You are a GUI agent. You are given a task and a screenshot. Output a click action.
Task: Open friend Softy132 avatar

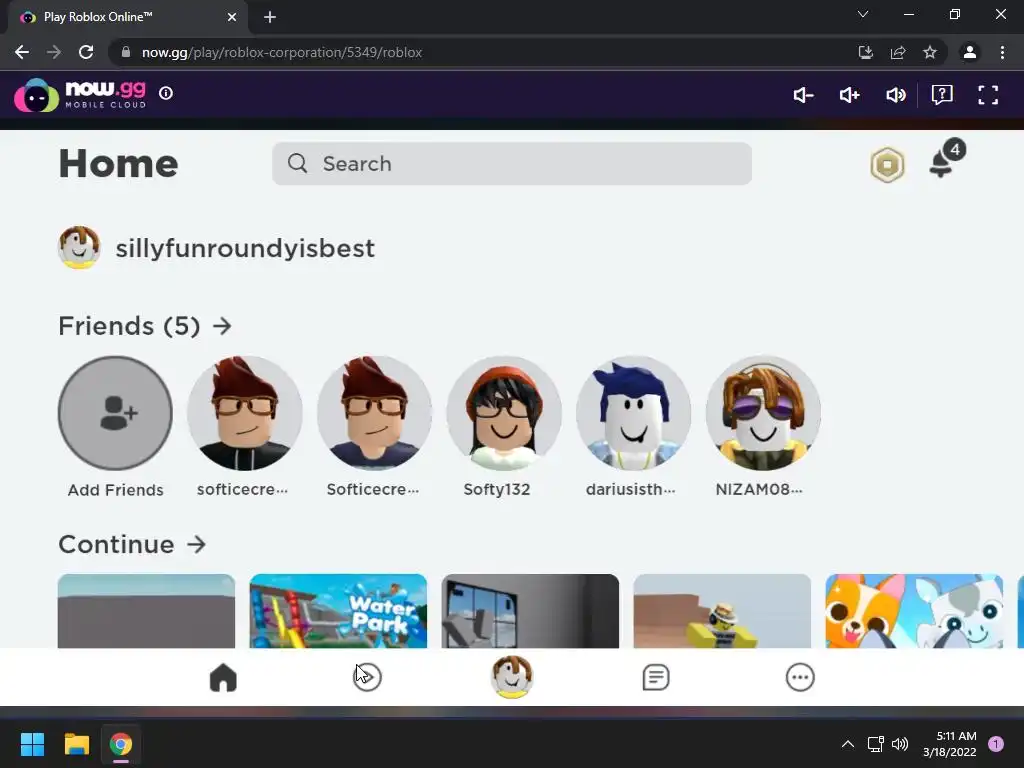point(504,413)
